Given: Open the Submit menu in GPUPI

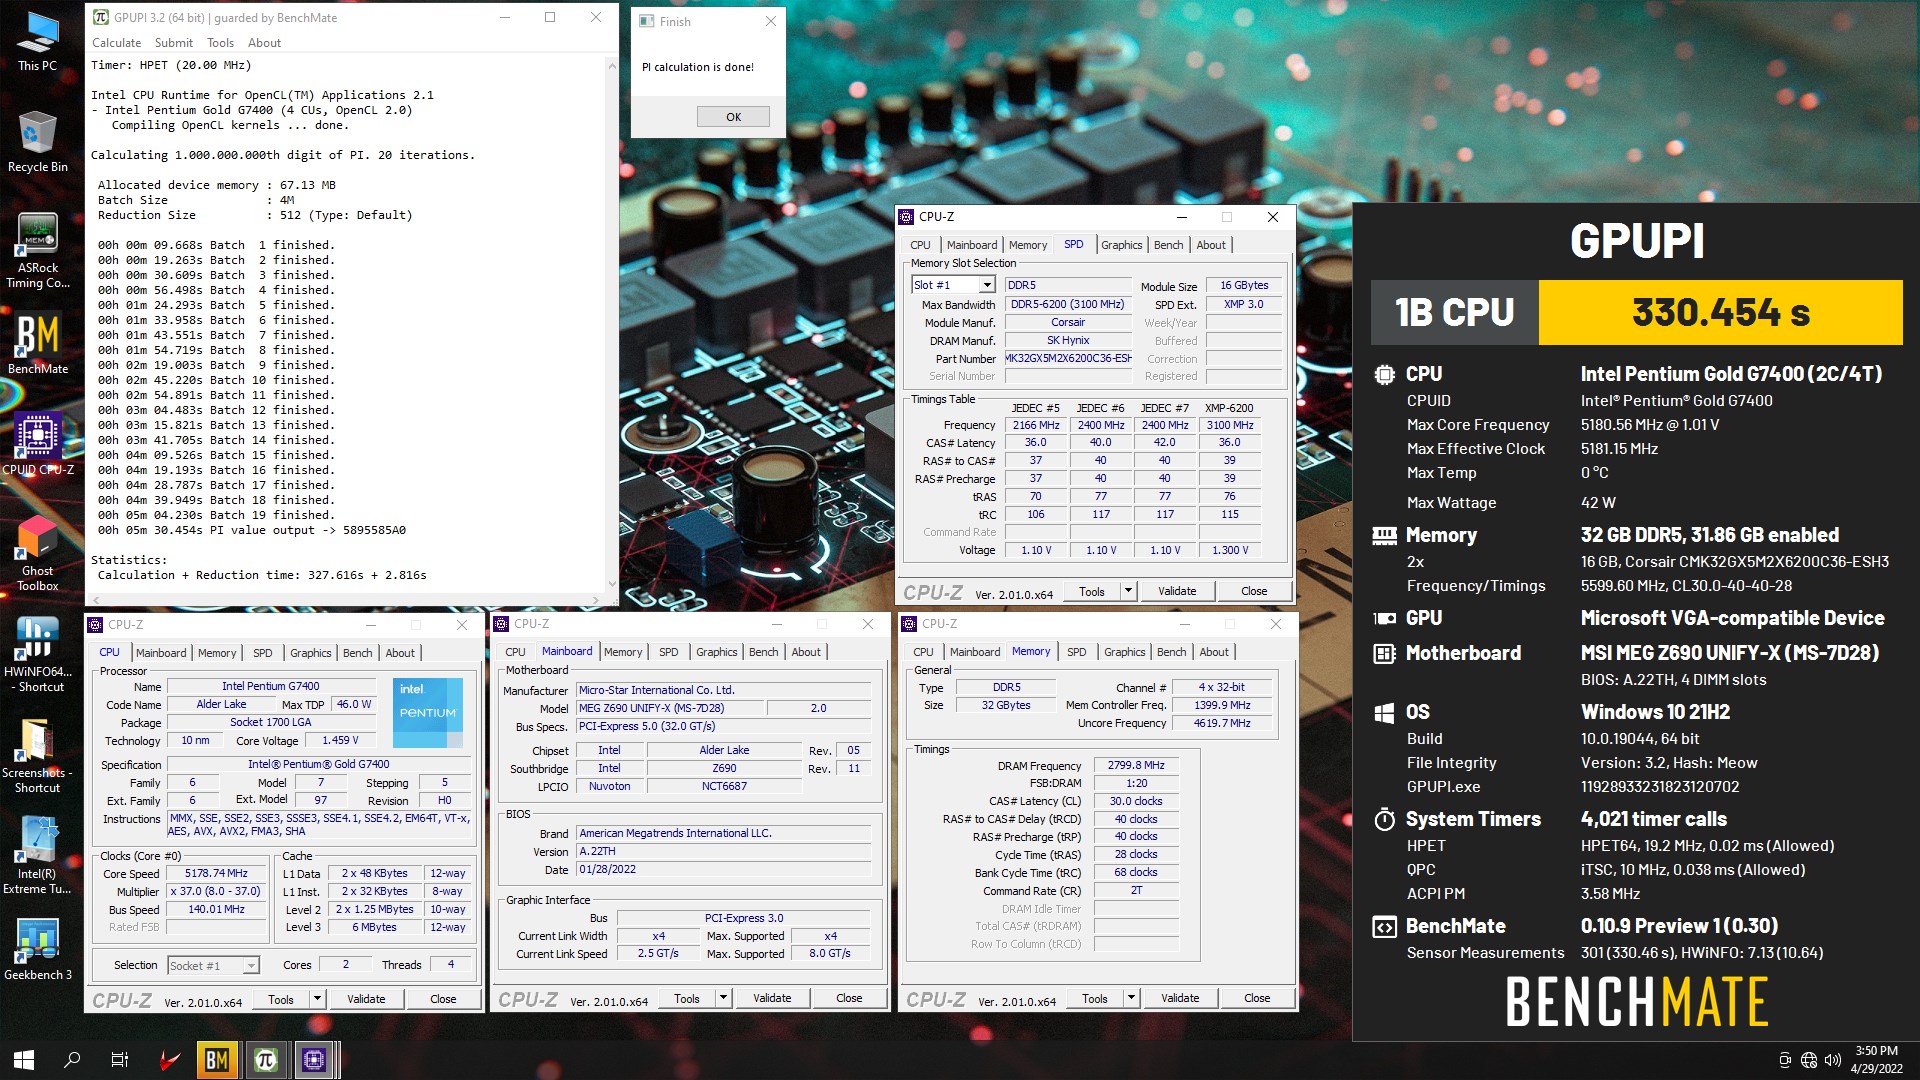Looking at the screenshot, I should 173,43.
